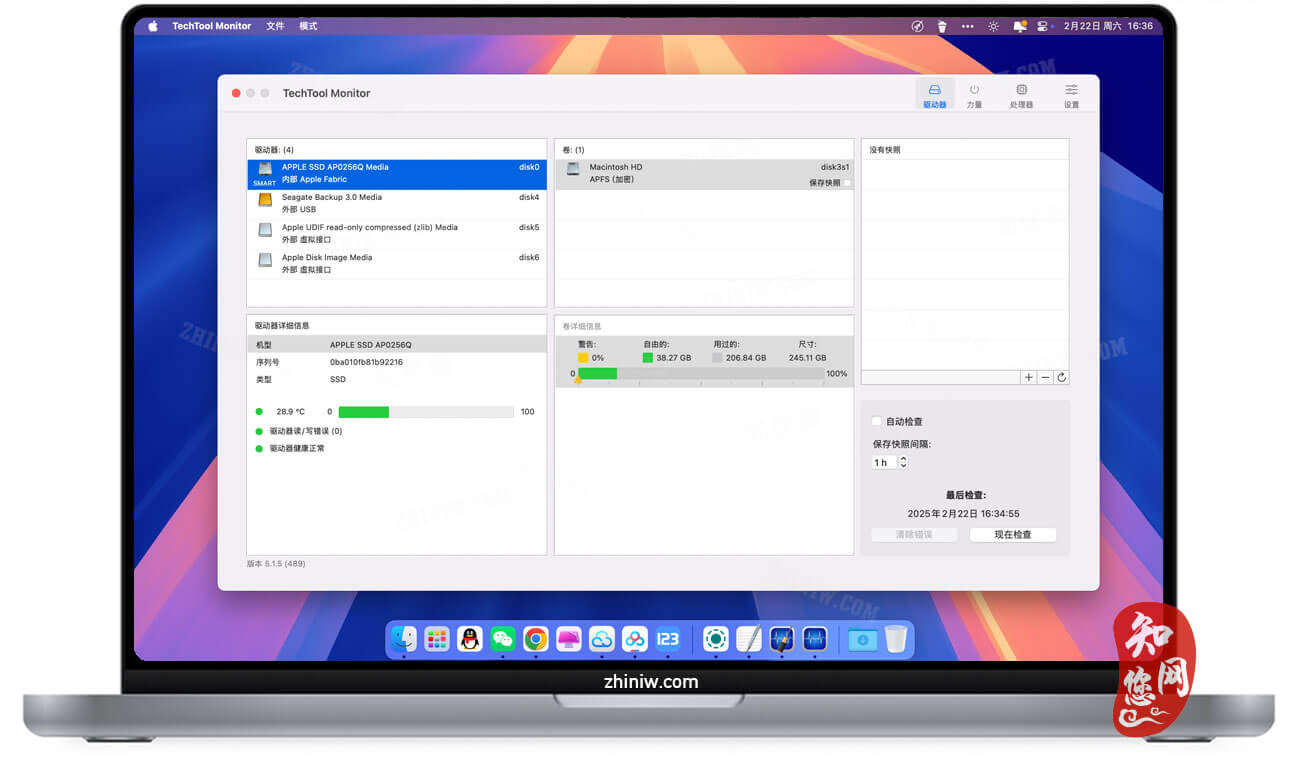Viewport: 1298px width, 779px height.
Task: Click the snapshot interval up-down control
Action: [902, 462]
